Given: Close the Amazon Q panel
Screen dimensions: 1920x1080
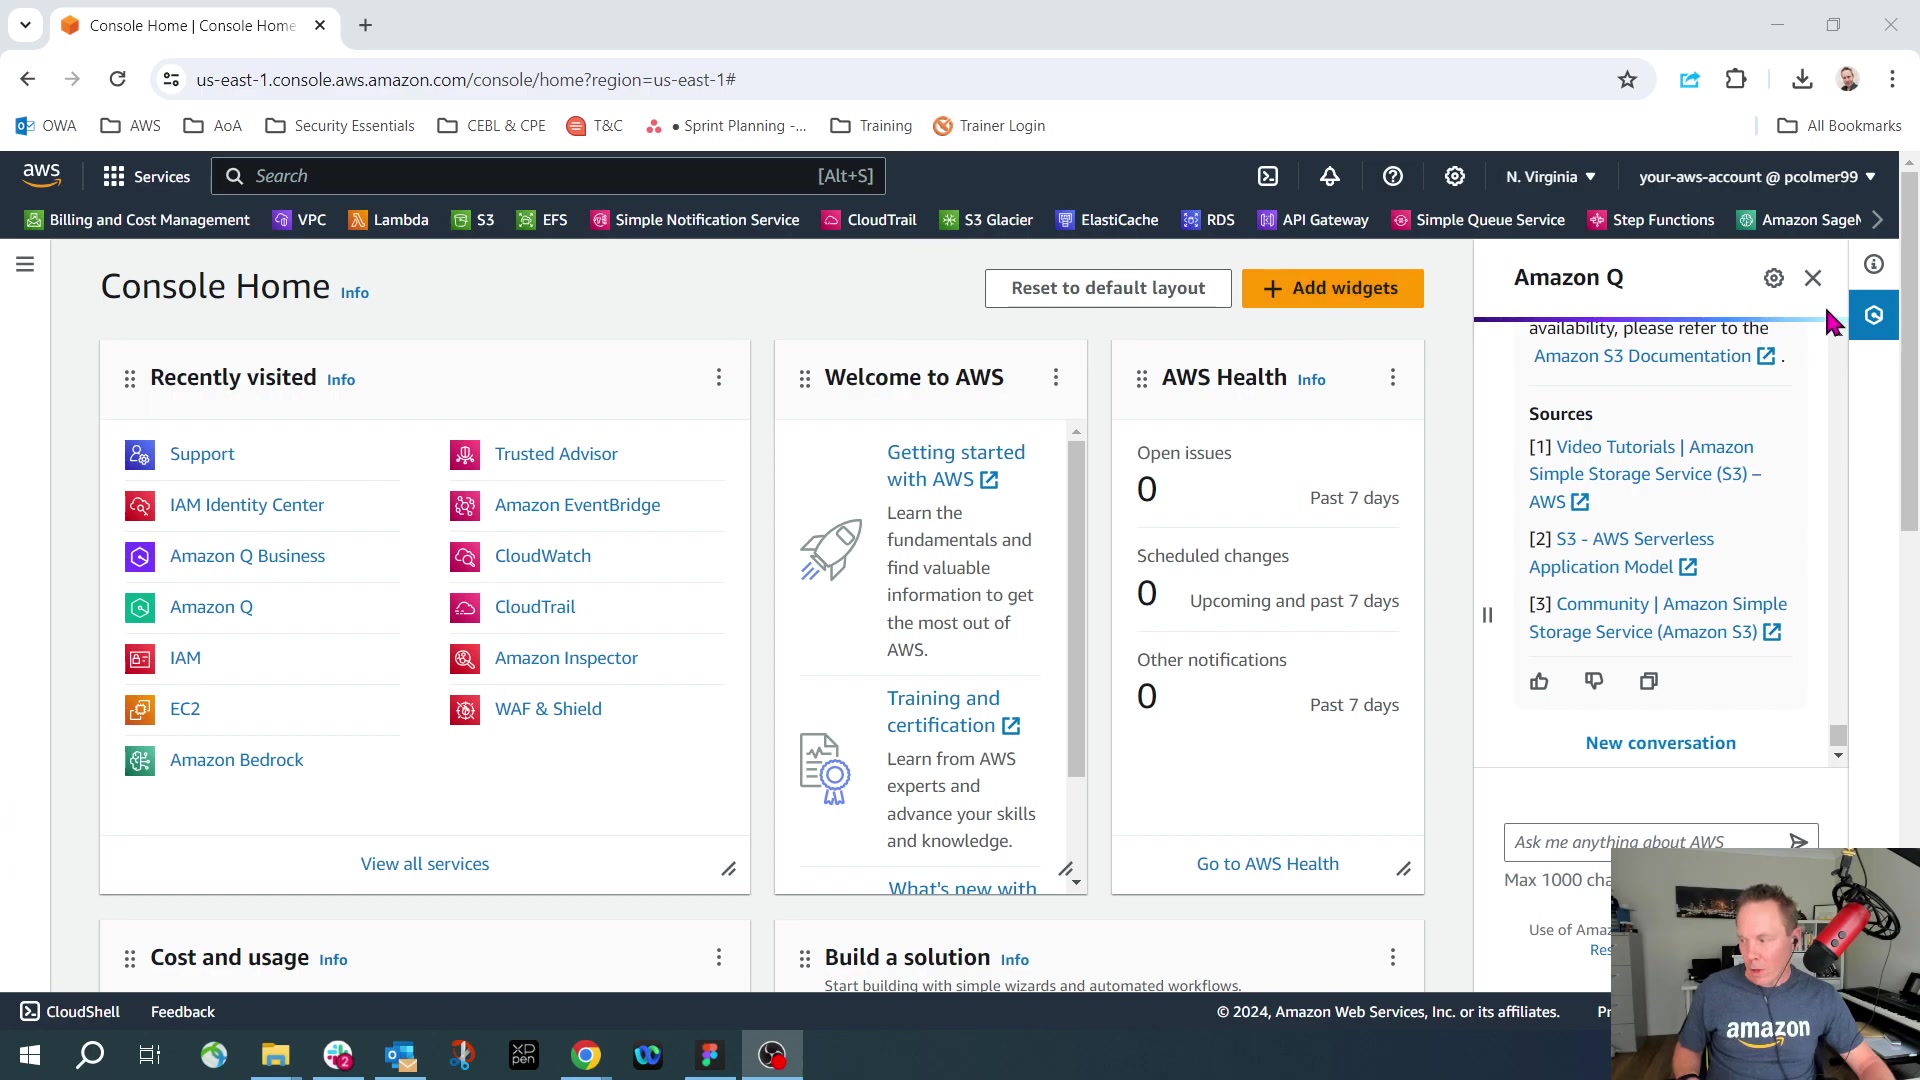Looking at the screenshot, I should tap(1813, 278).
